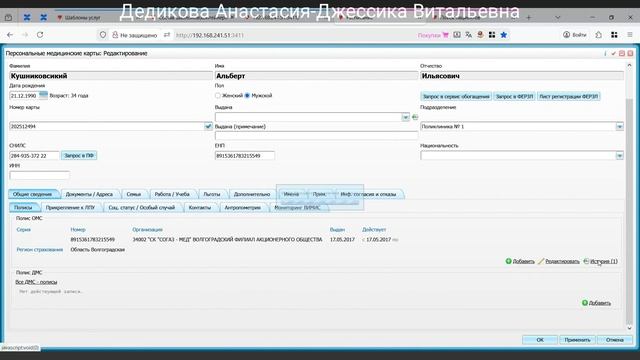This screenshot has width=640, height=360.
Task: Click into the 'Отчество' field
Action: pos(522,76)
